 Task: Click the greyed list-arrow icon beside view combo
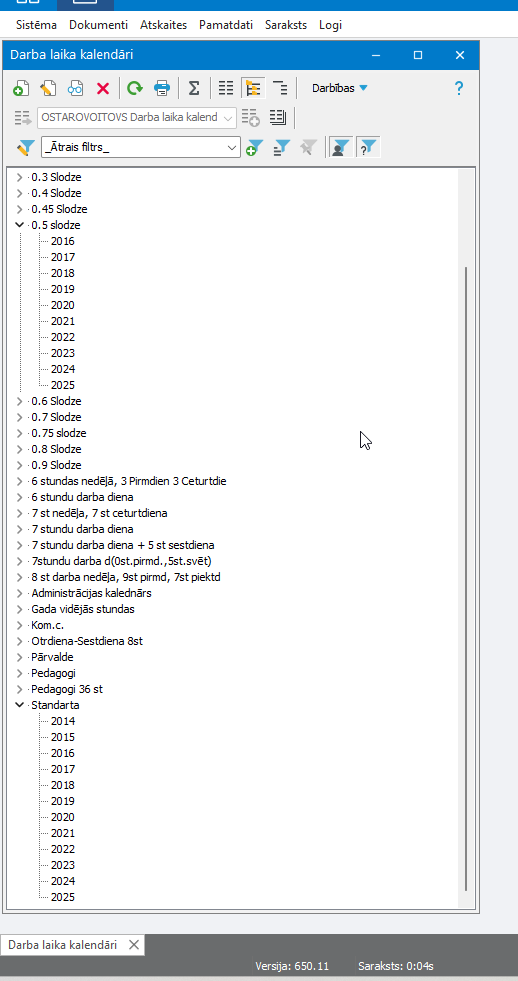pyautogui.click(x=23, y=118)
